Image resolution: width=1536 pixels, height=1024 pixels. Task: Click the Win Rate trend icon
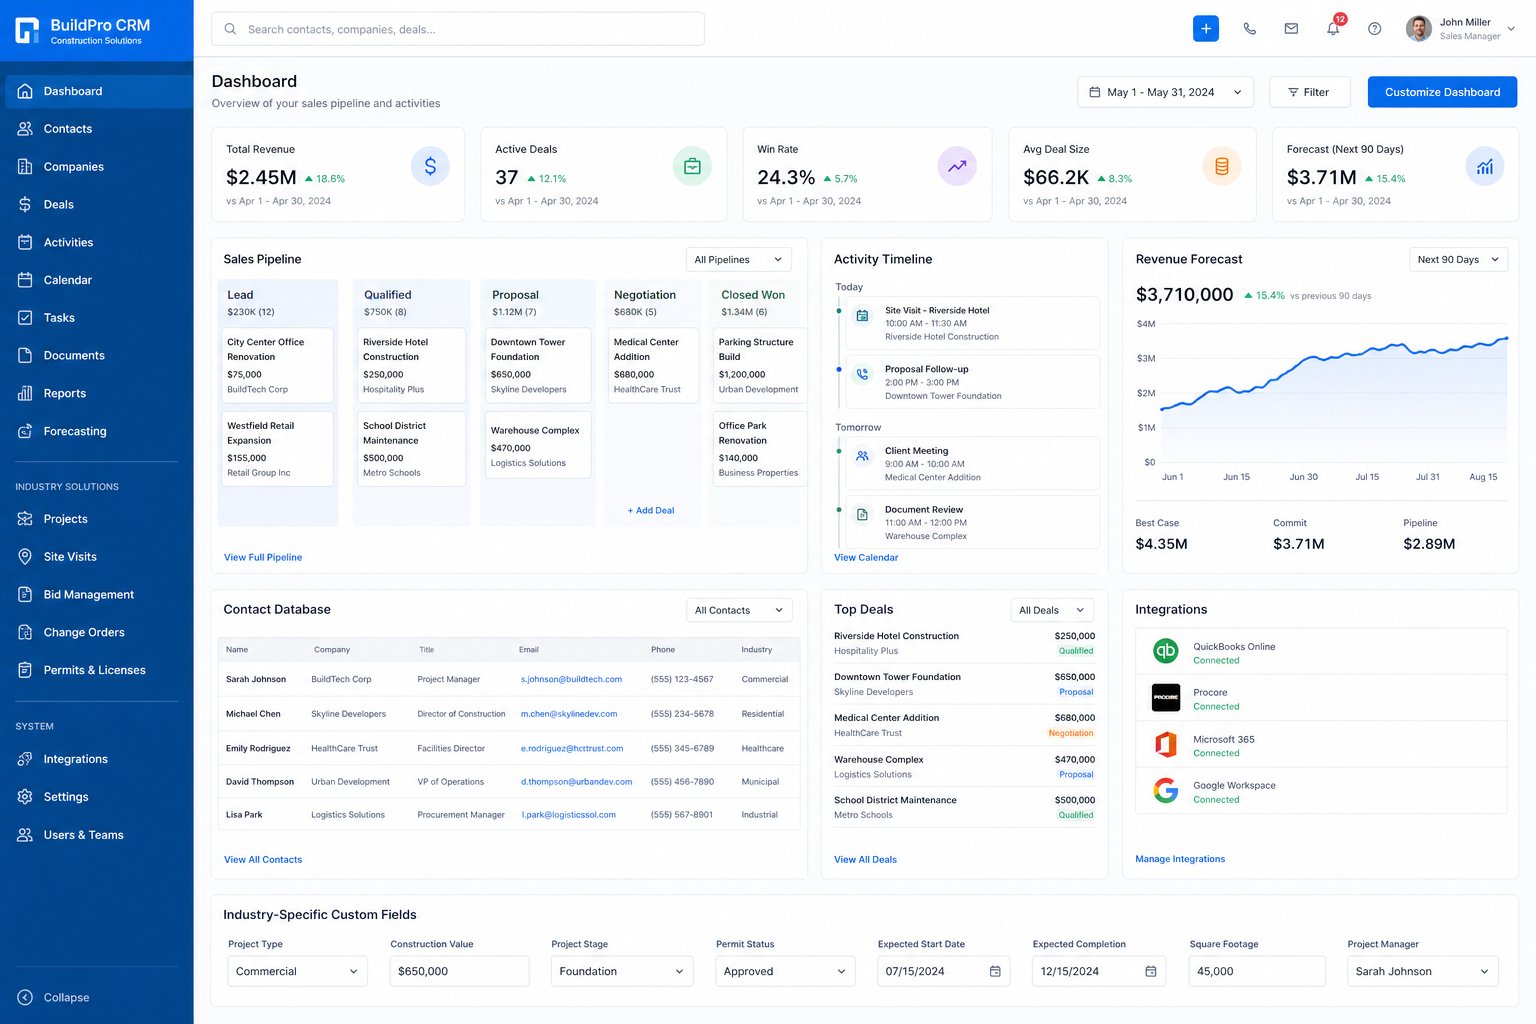coord(957,166)
